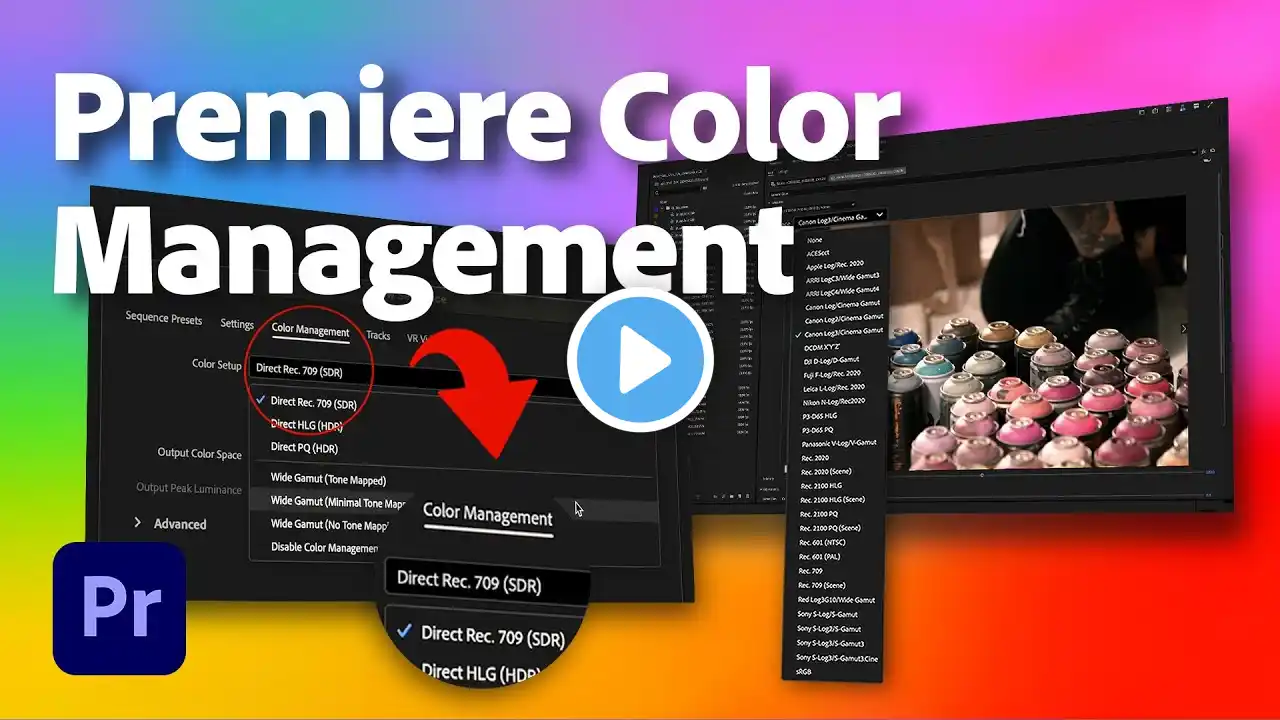Pick Red Log3G10/Wide Gamut
The height and width of the screenshot is (720, 1280).
pyautogui.click(x=836, y=600)
